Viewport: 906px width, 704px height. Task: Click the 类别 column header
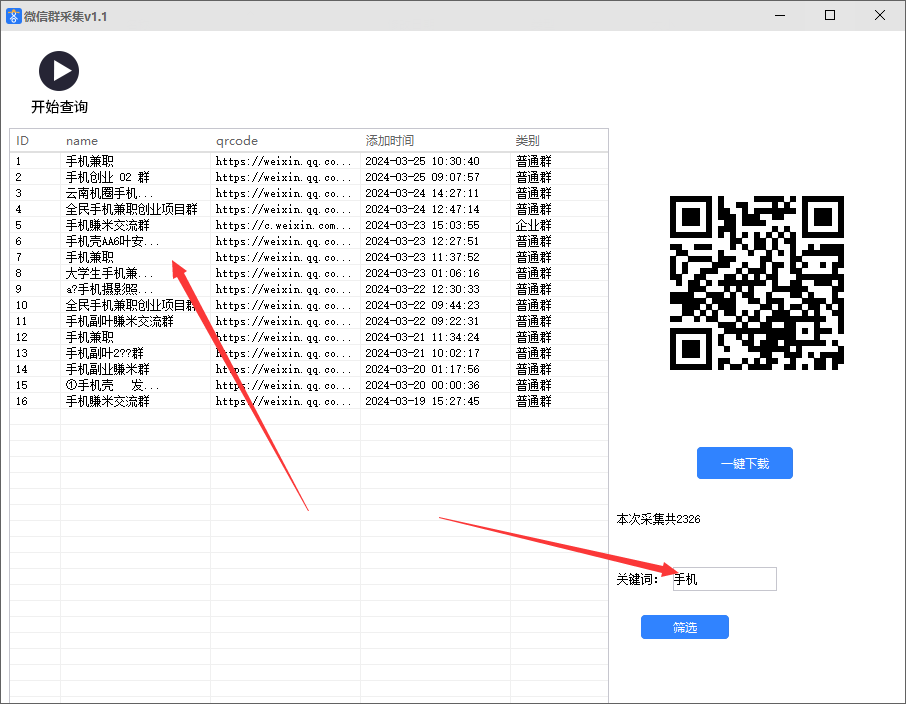pos(527,141)
